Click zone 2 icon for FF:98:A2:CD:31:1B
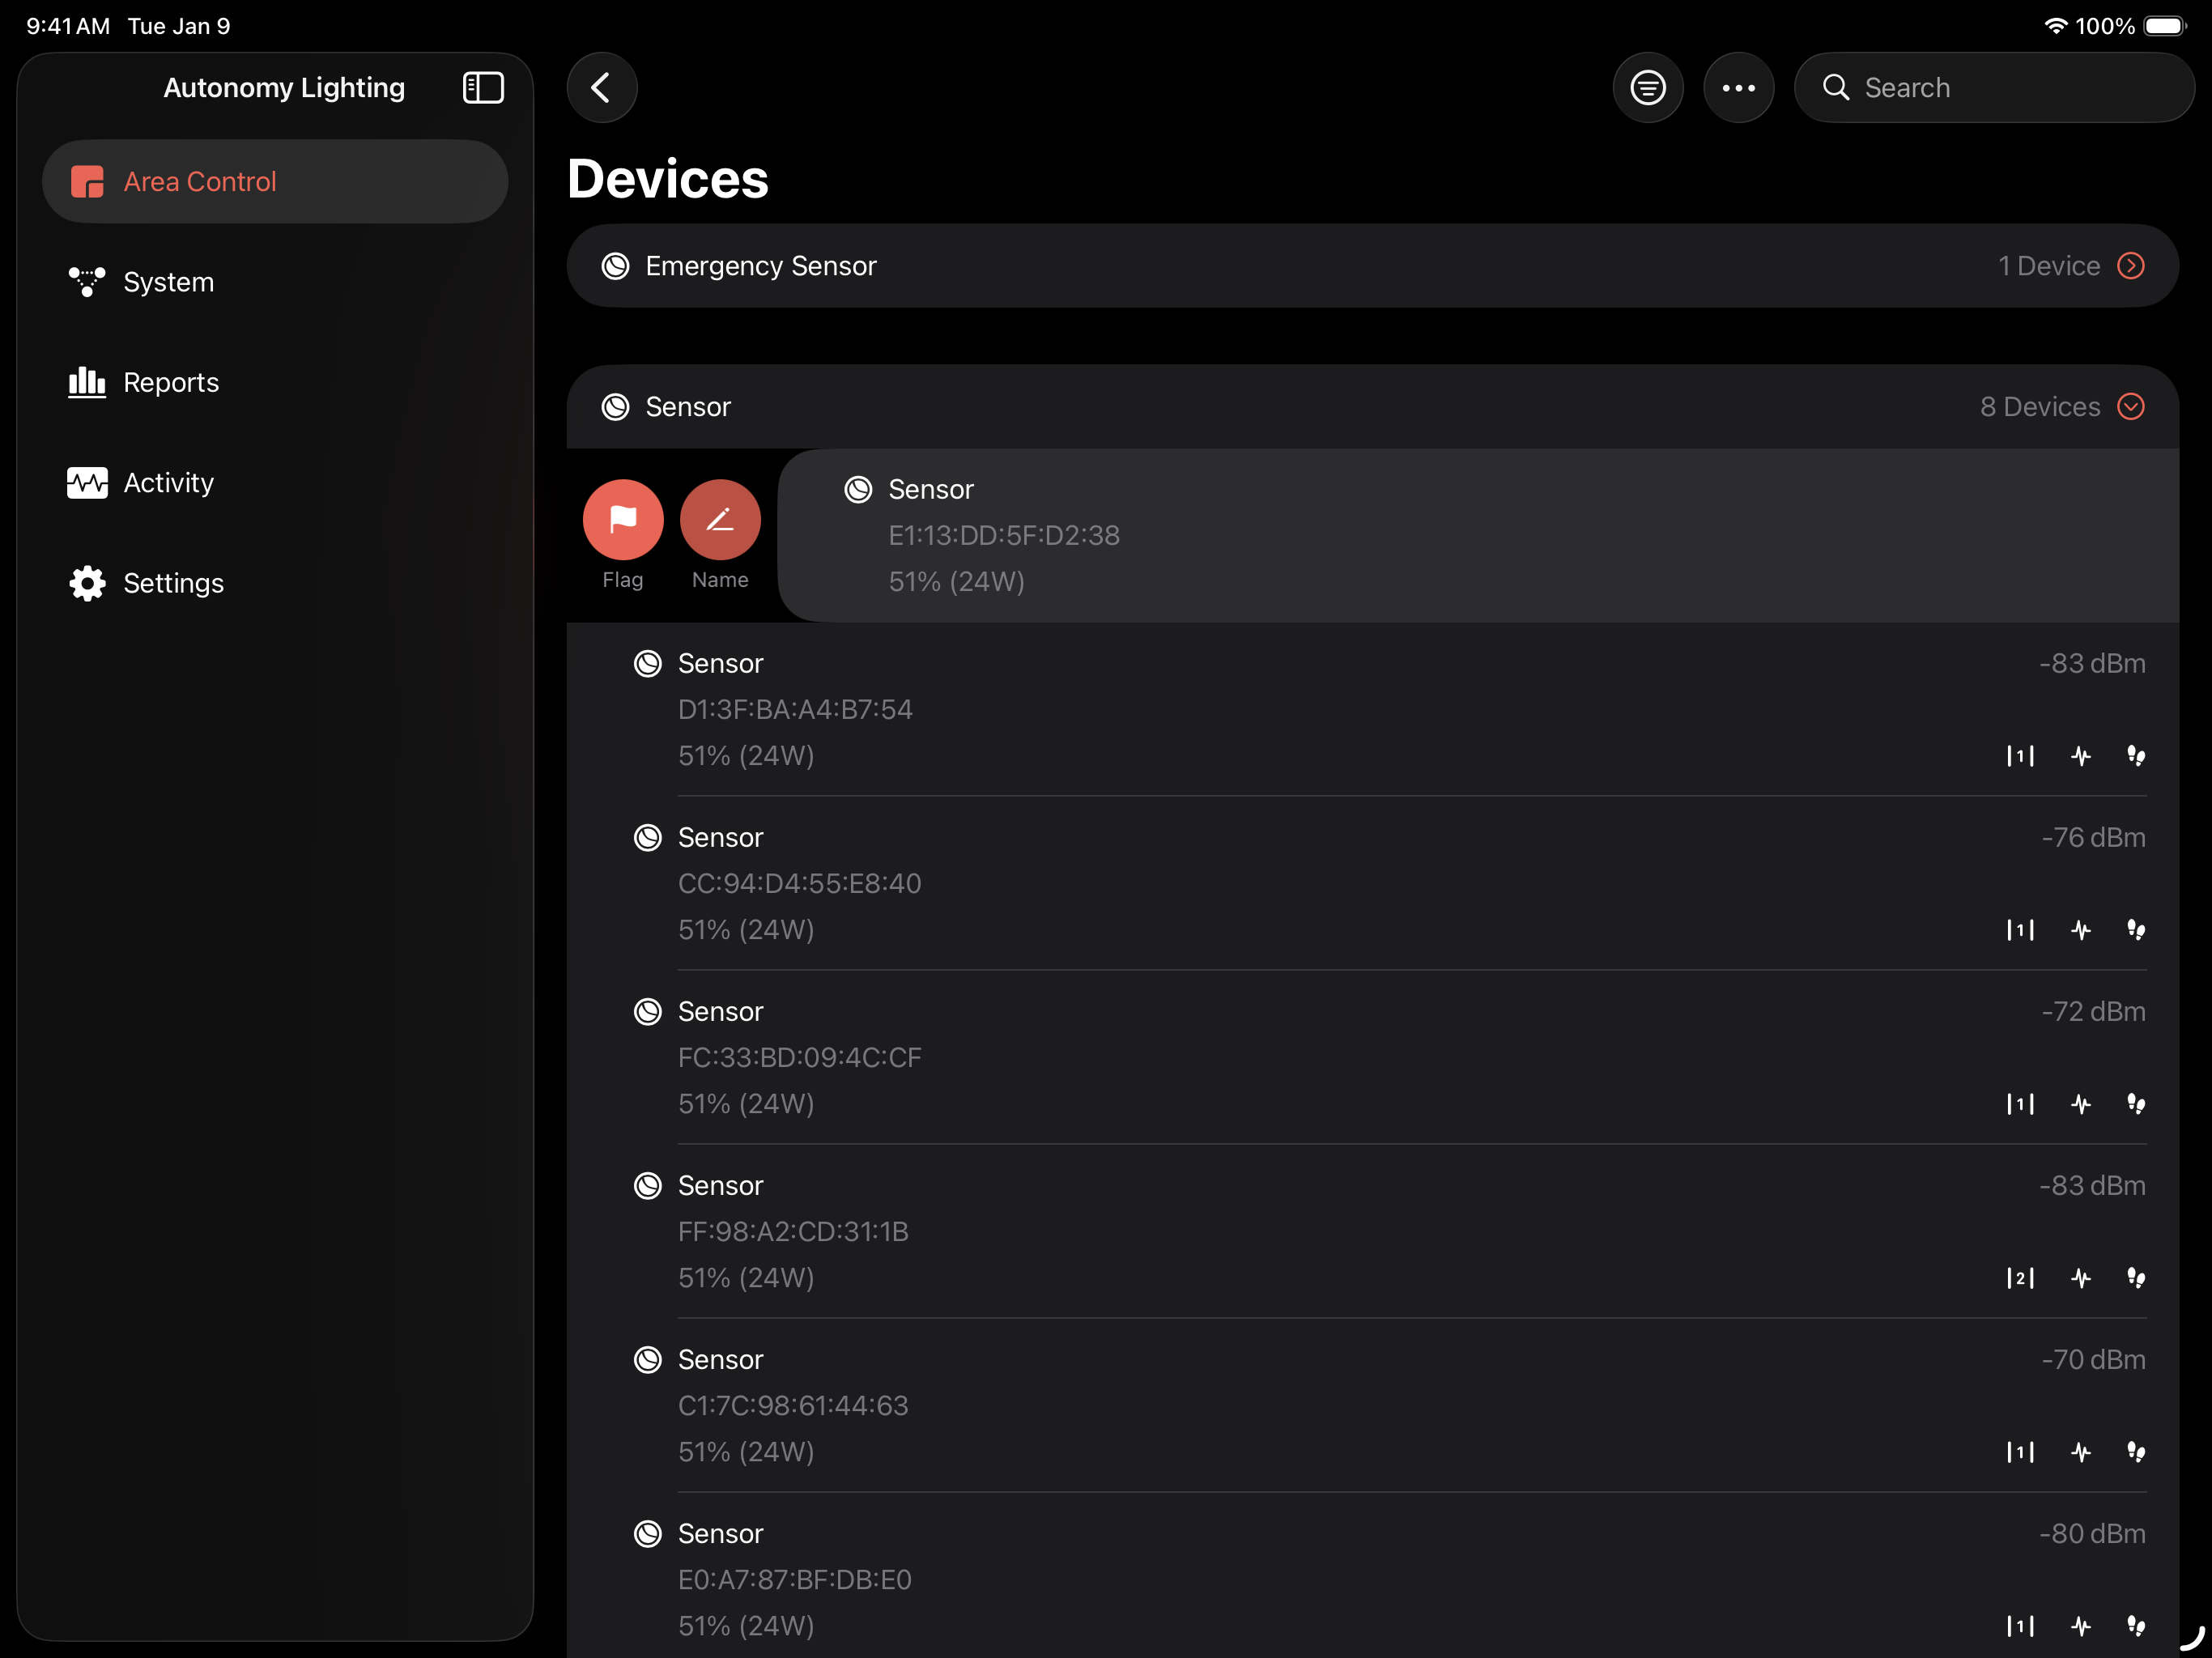The height and width of the screenshot is (1658, 2212). 2020,1278
